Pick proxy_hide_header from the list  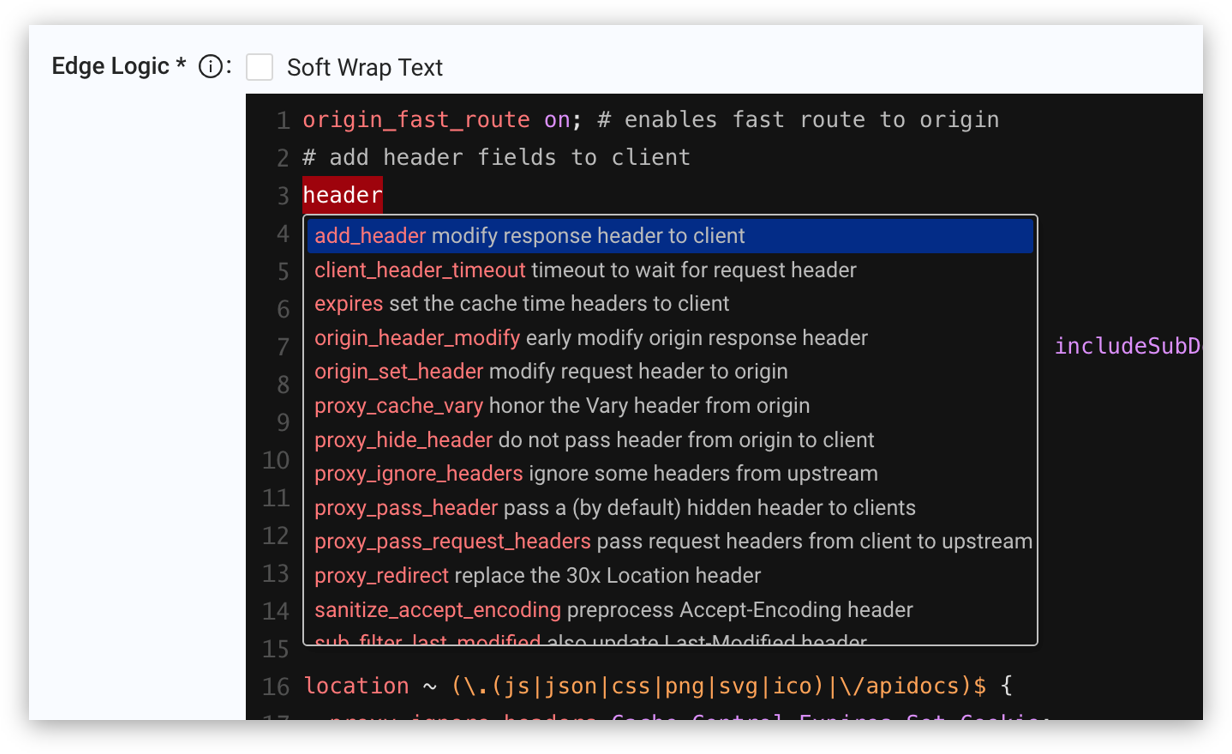(x=670, y=440)
